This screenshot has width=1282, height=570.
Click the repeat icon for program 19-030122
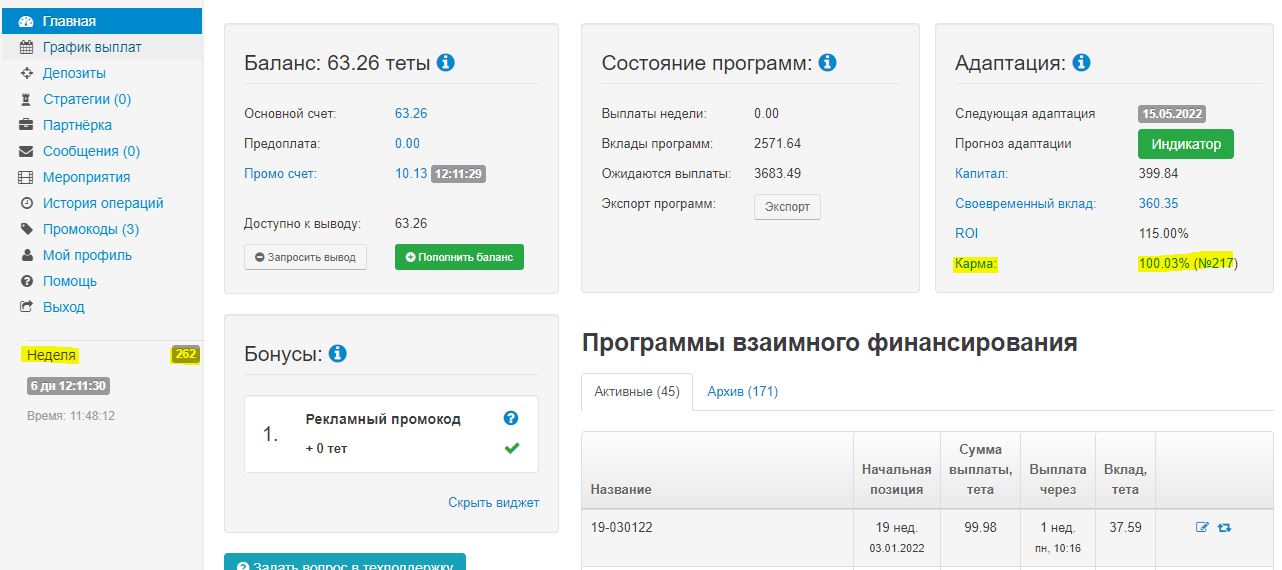tap(1224, 527)
